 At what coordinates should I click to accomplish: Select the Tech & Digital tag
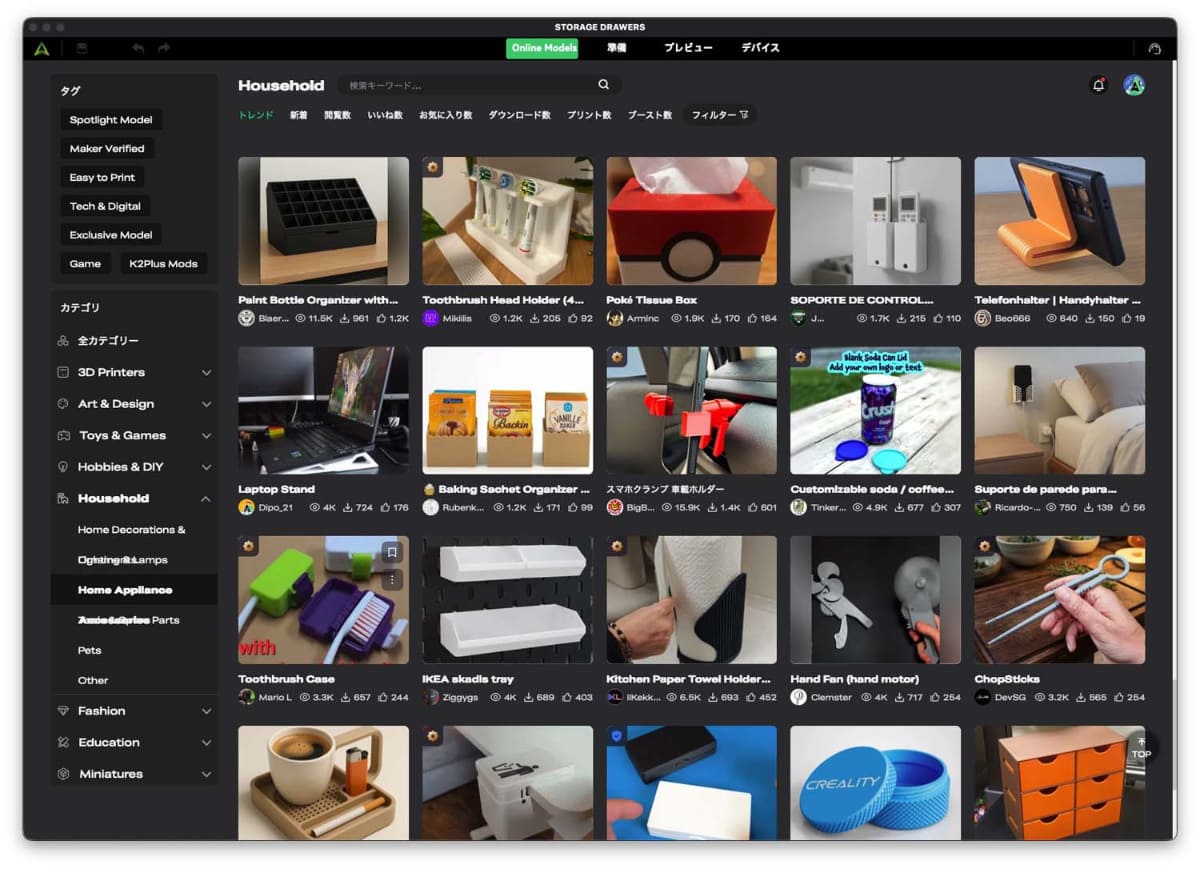(105, 206)
